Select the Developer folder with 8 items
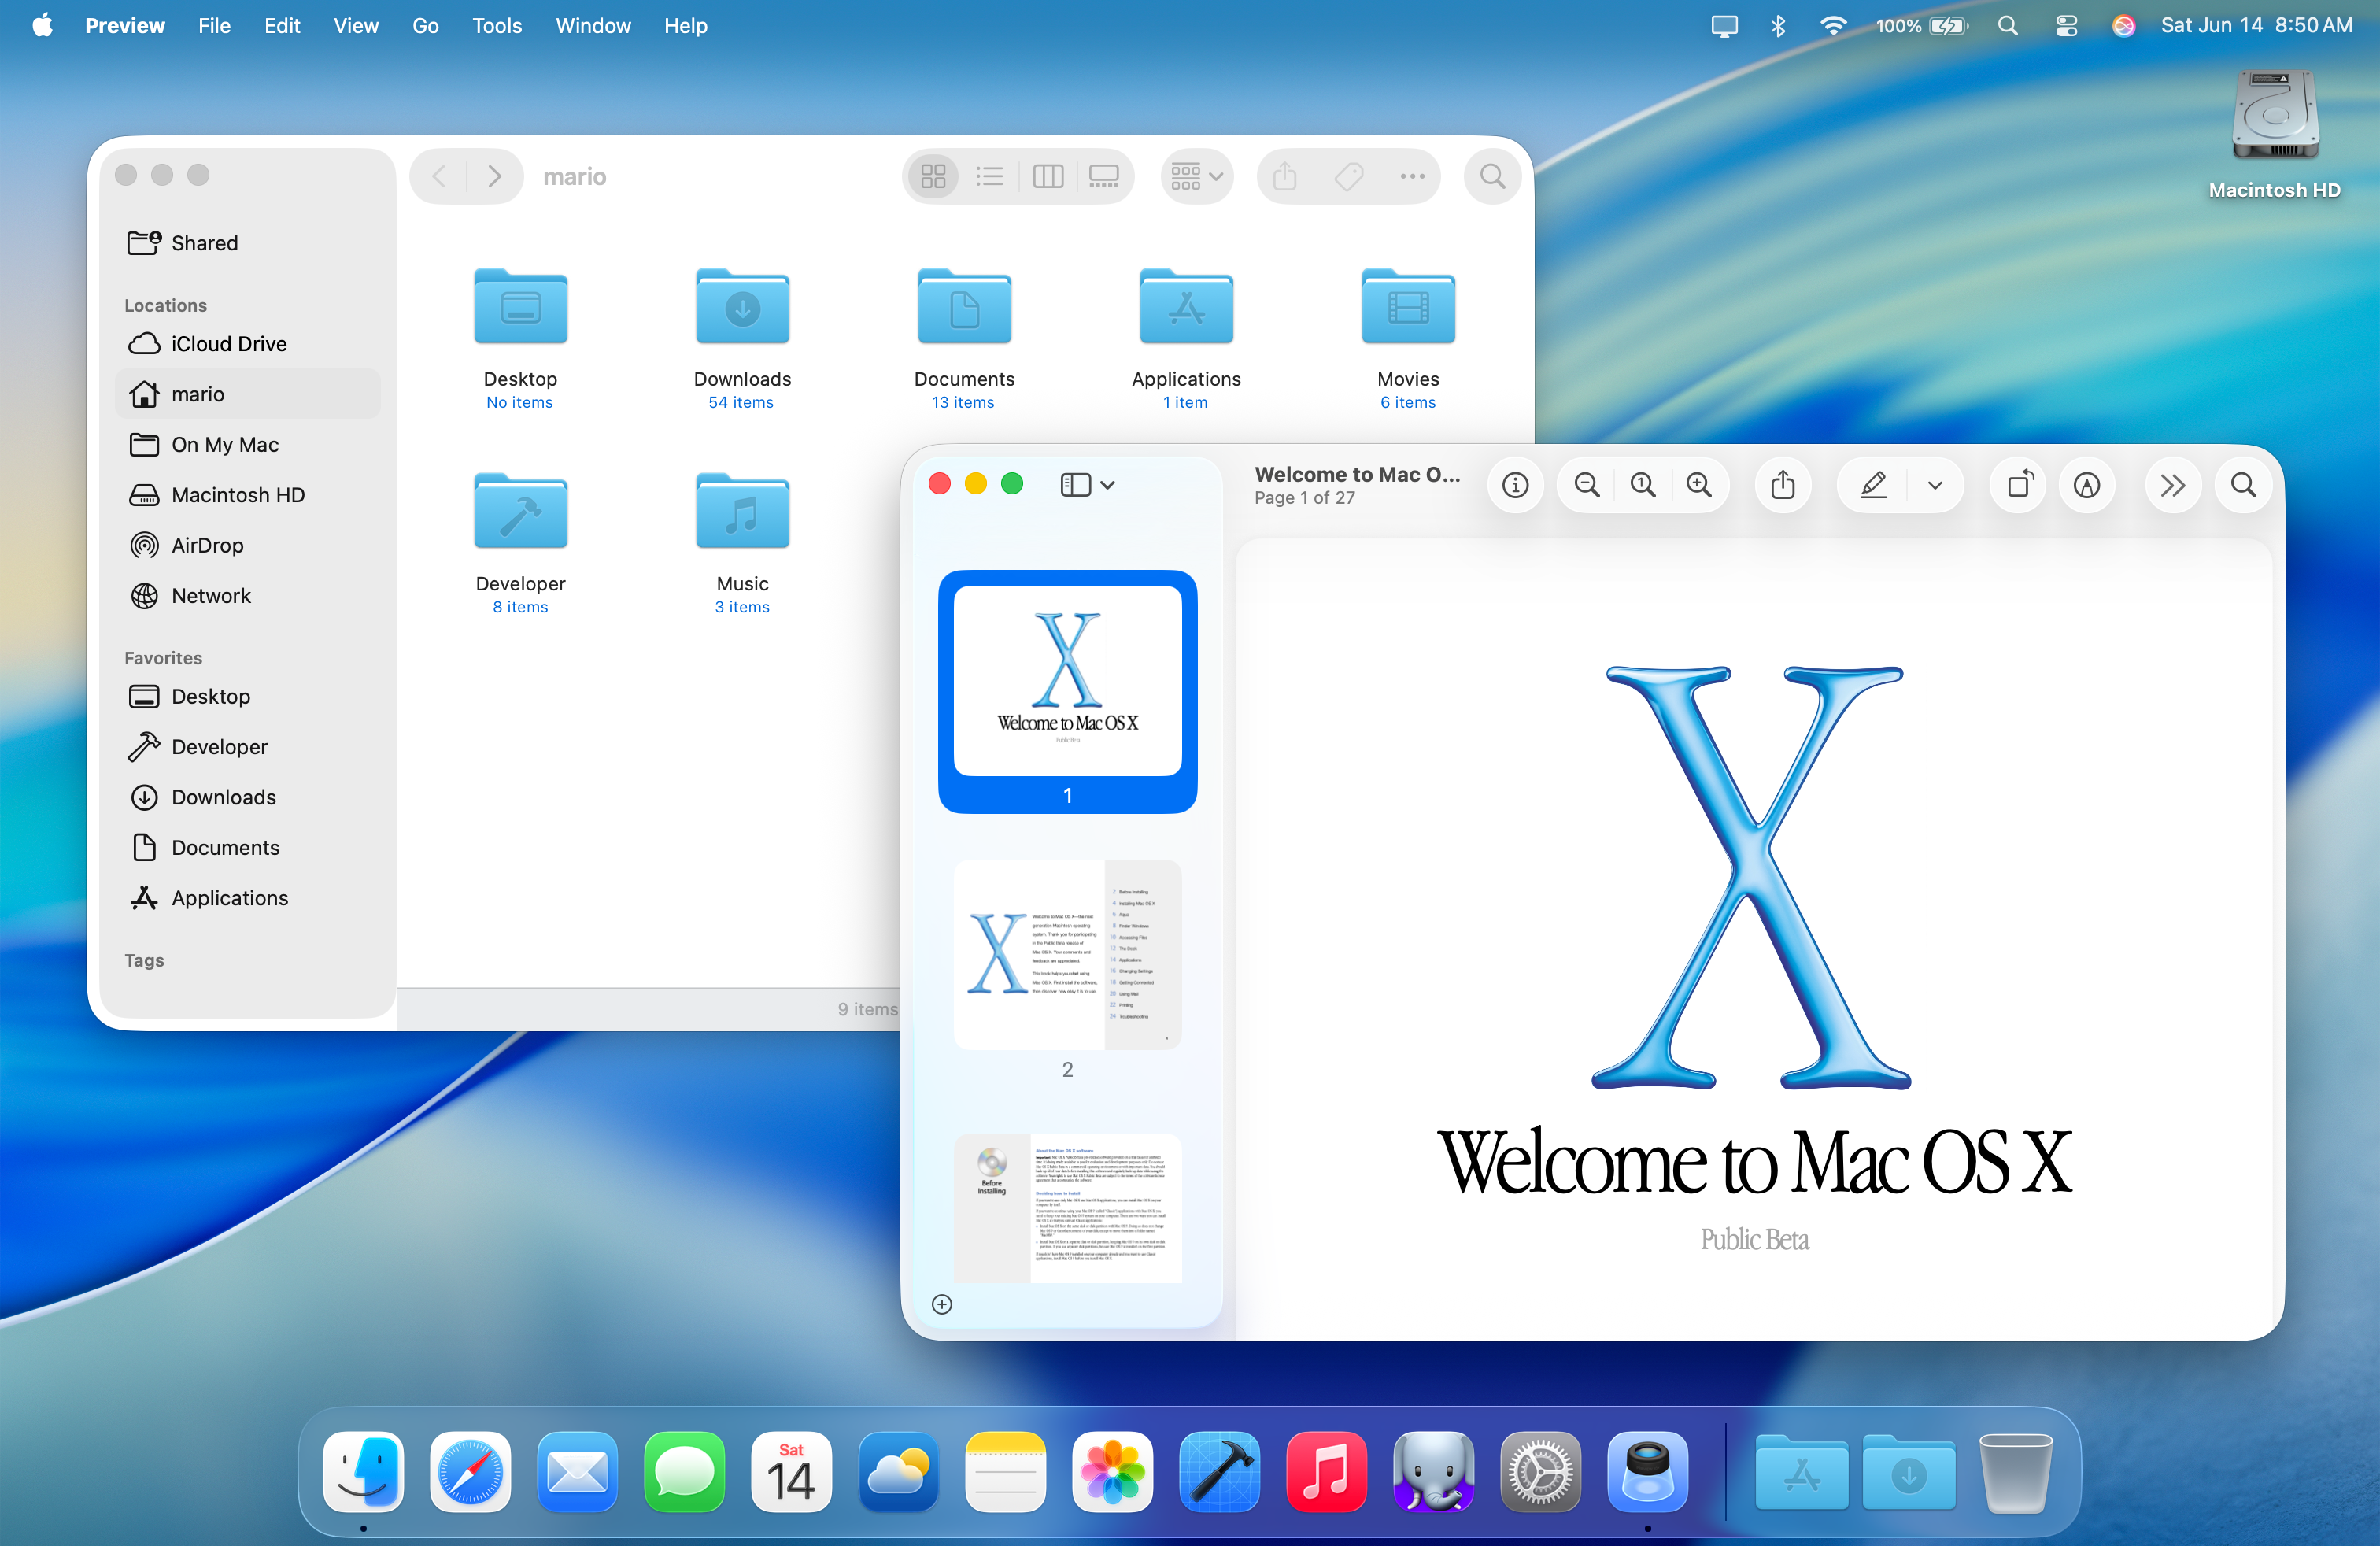This screenshot has width=2380, height=1546. point(520,511)
